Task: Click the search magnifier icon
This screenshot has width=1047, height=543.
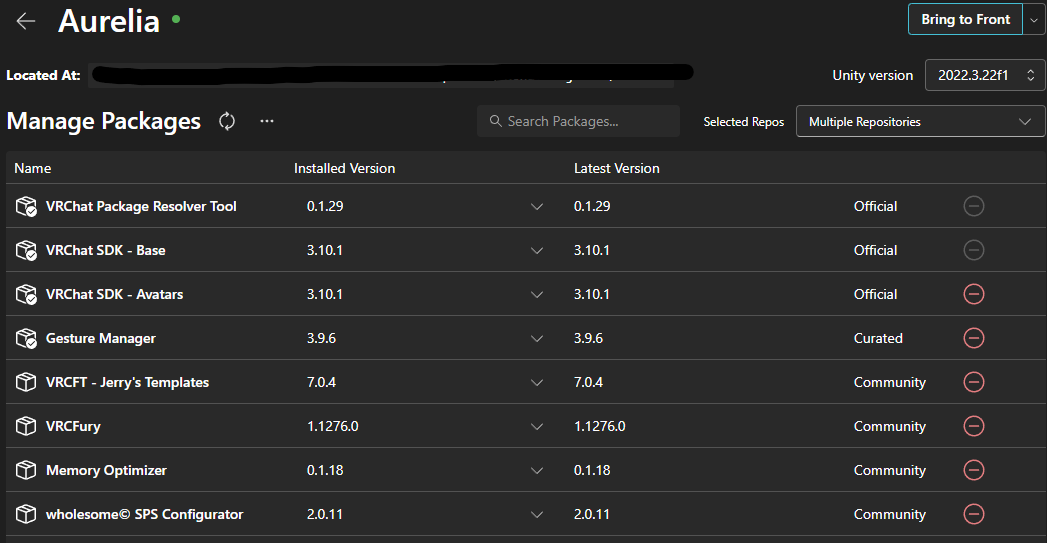Action: pyautogui.click(x=495, y=121)
